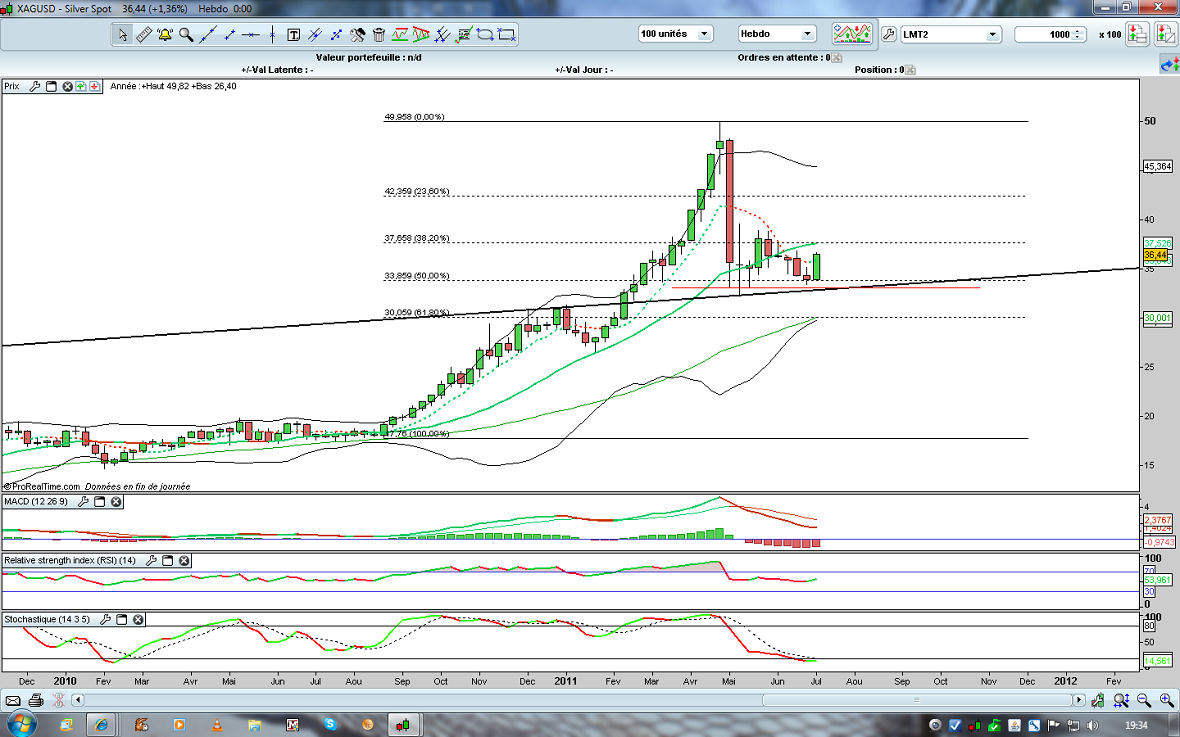
Task: Pick the ruler measurement tool
Action: coord(143,35)
